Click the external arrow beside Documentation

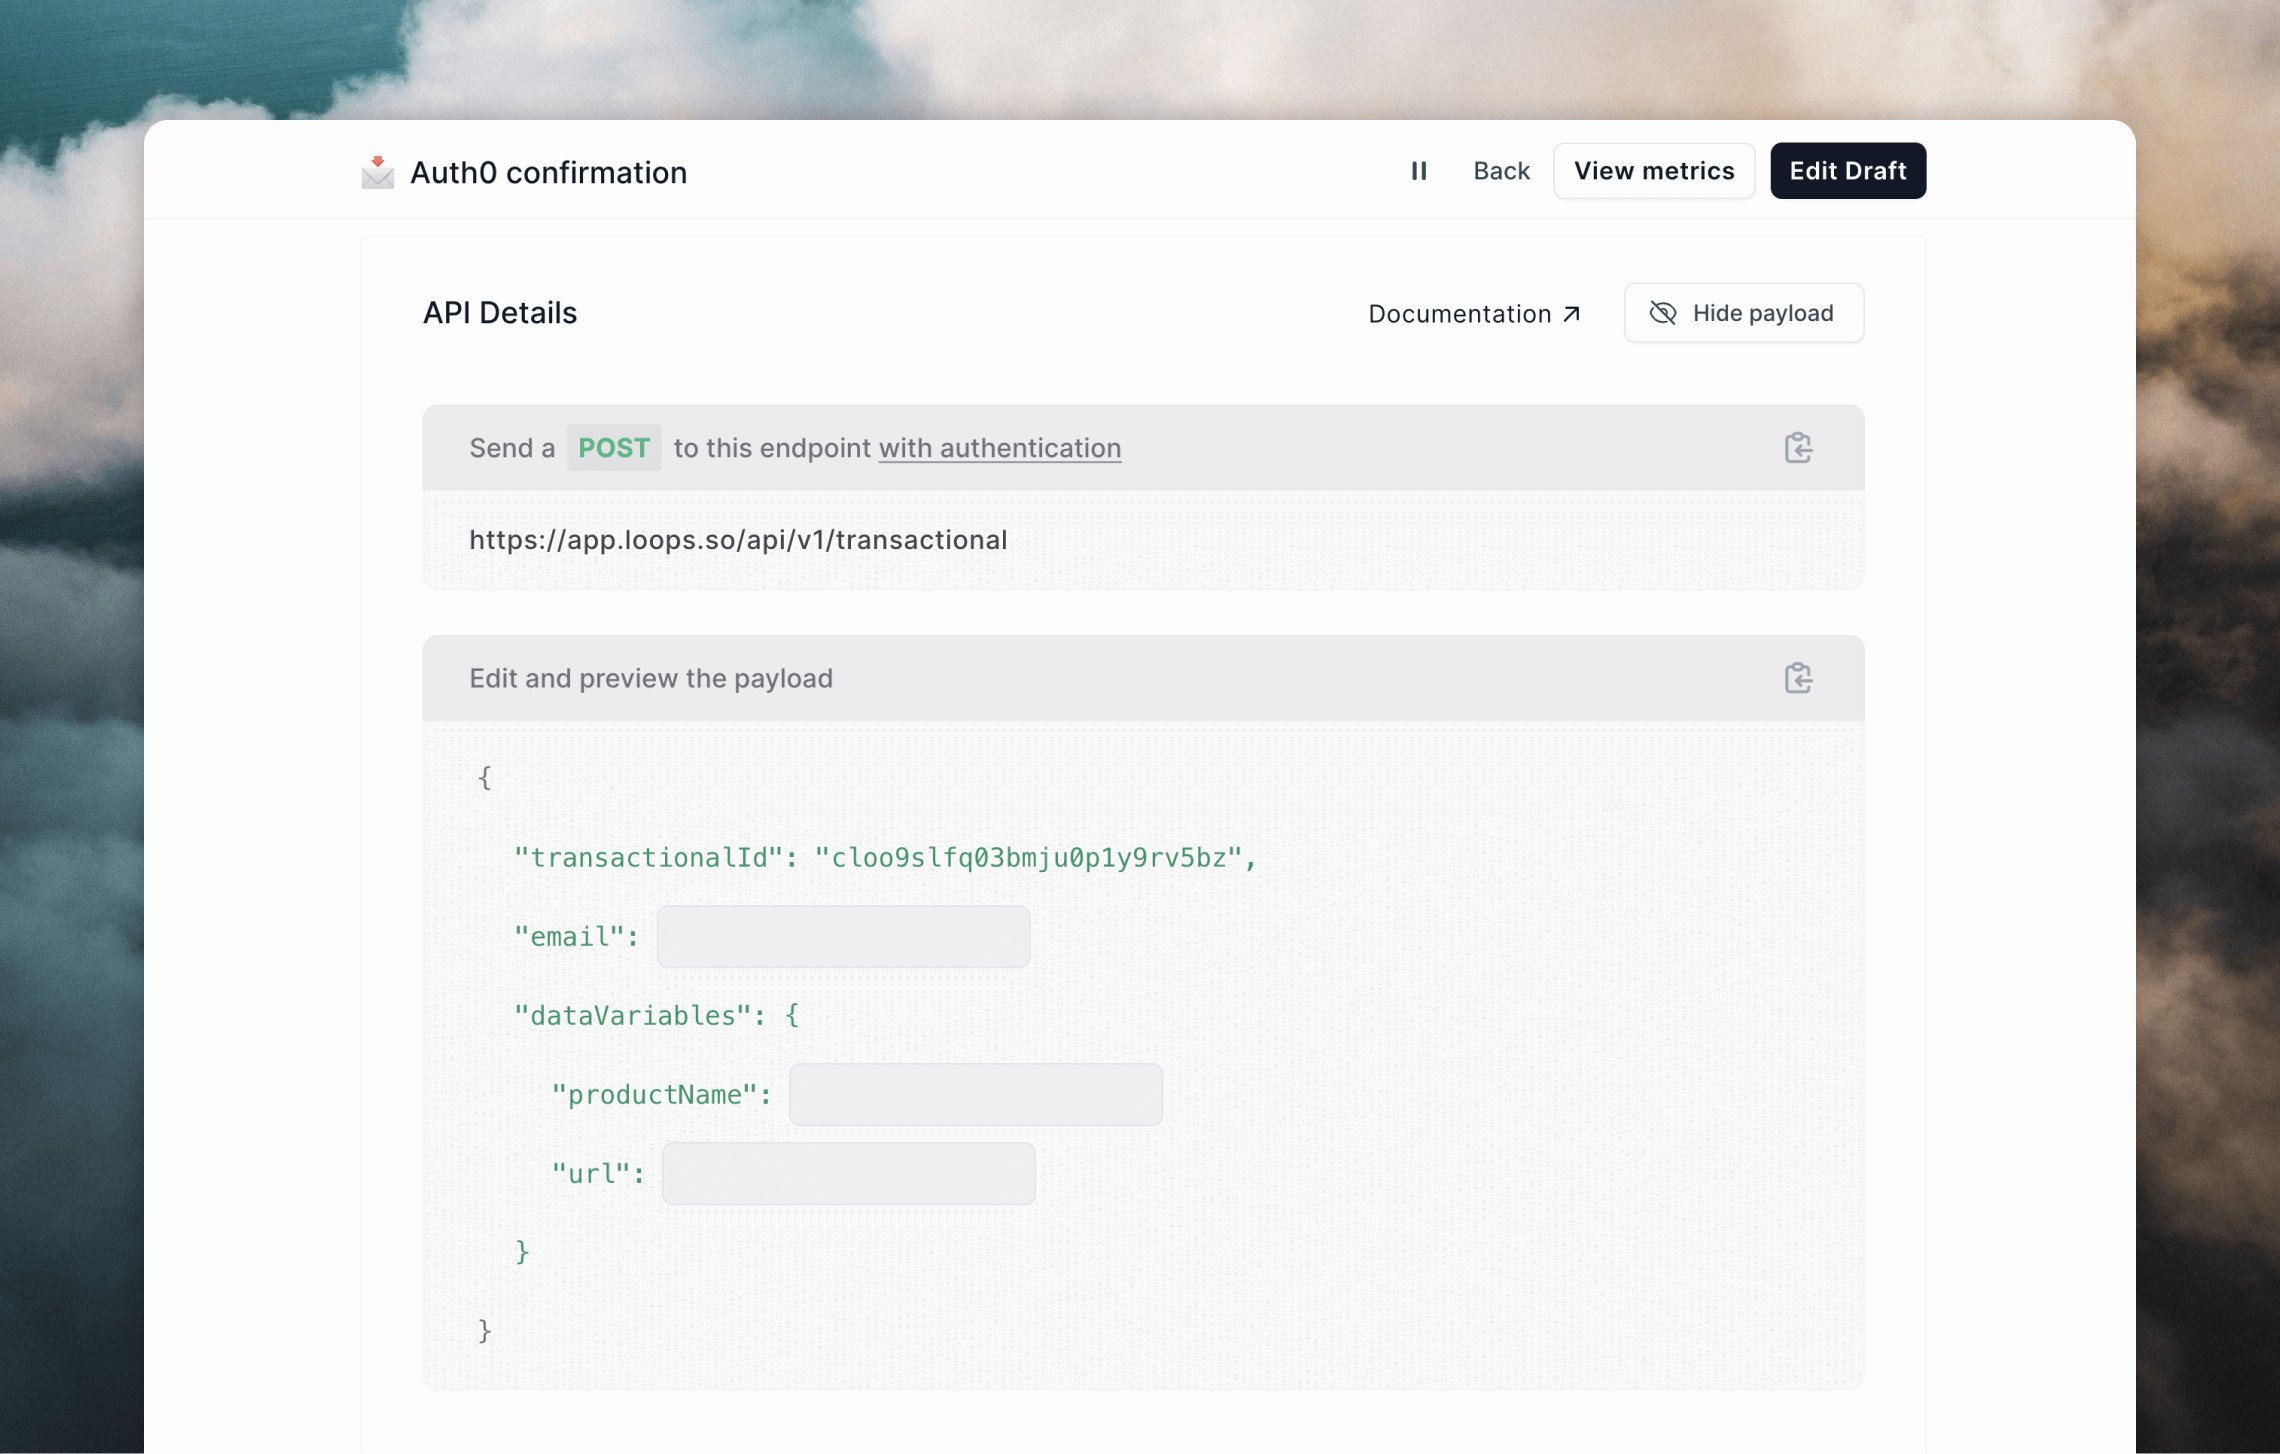pyautogui.click(x=1571, y=313)
